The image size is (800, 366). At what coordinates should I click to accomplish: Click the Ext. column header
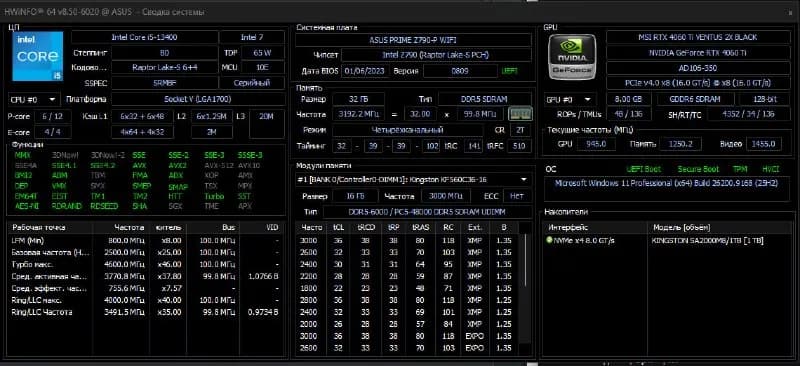coord(474,228)
